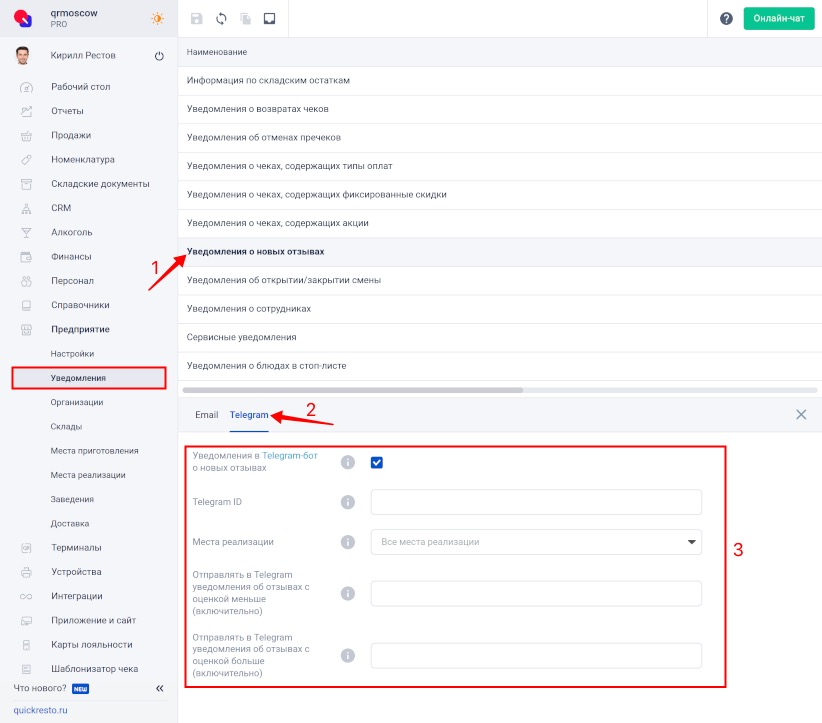
Task: Select row Уведомления об открытии/закрытии смены
Action: [500, 280]
